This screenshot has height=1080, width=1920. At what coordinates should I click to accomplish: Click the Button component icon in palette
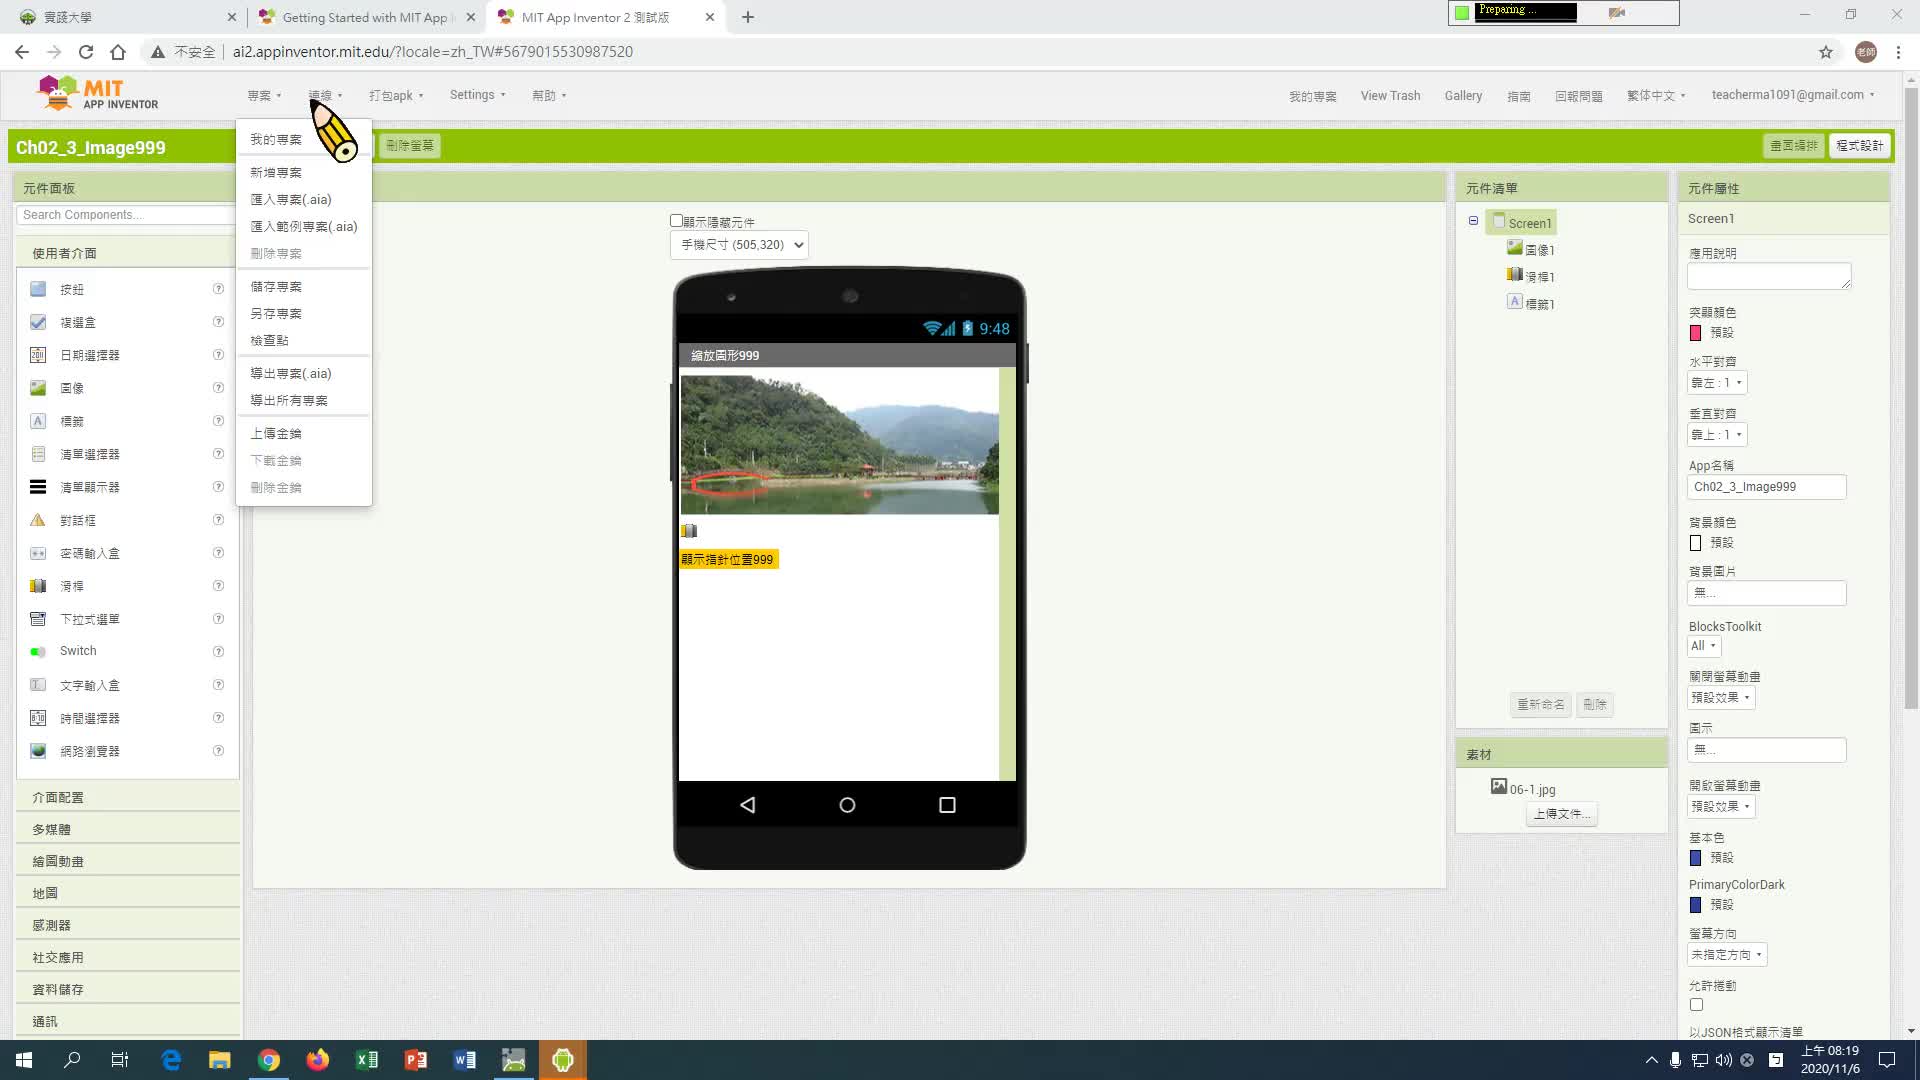38,289
